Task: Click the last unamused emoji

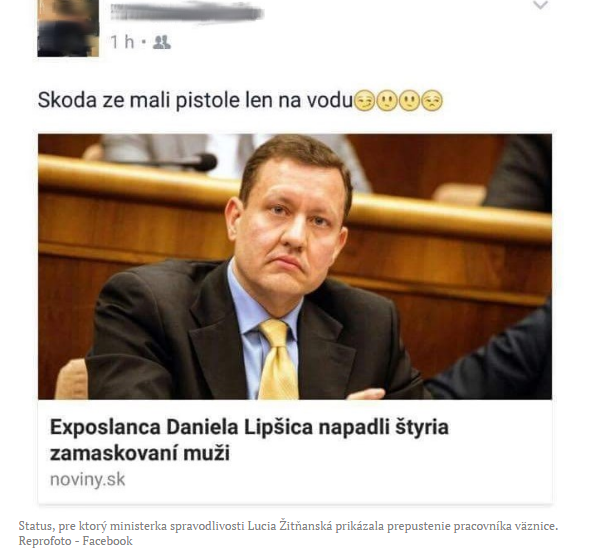Action: tap(432, 101)
